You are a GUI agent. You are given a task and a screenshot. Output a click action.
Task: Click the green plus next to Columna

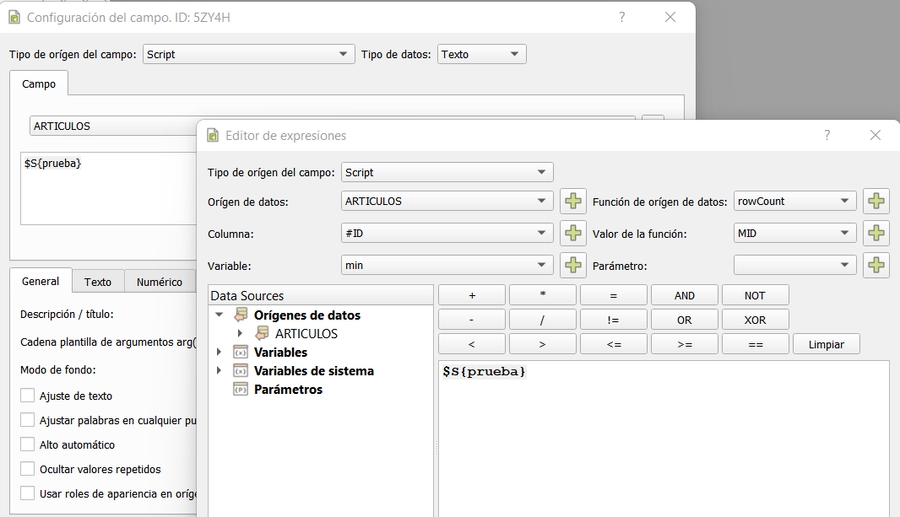[x=573, y=233]
